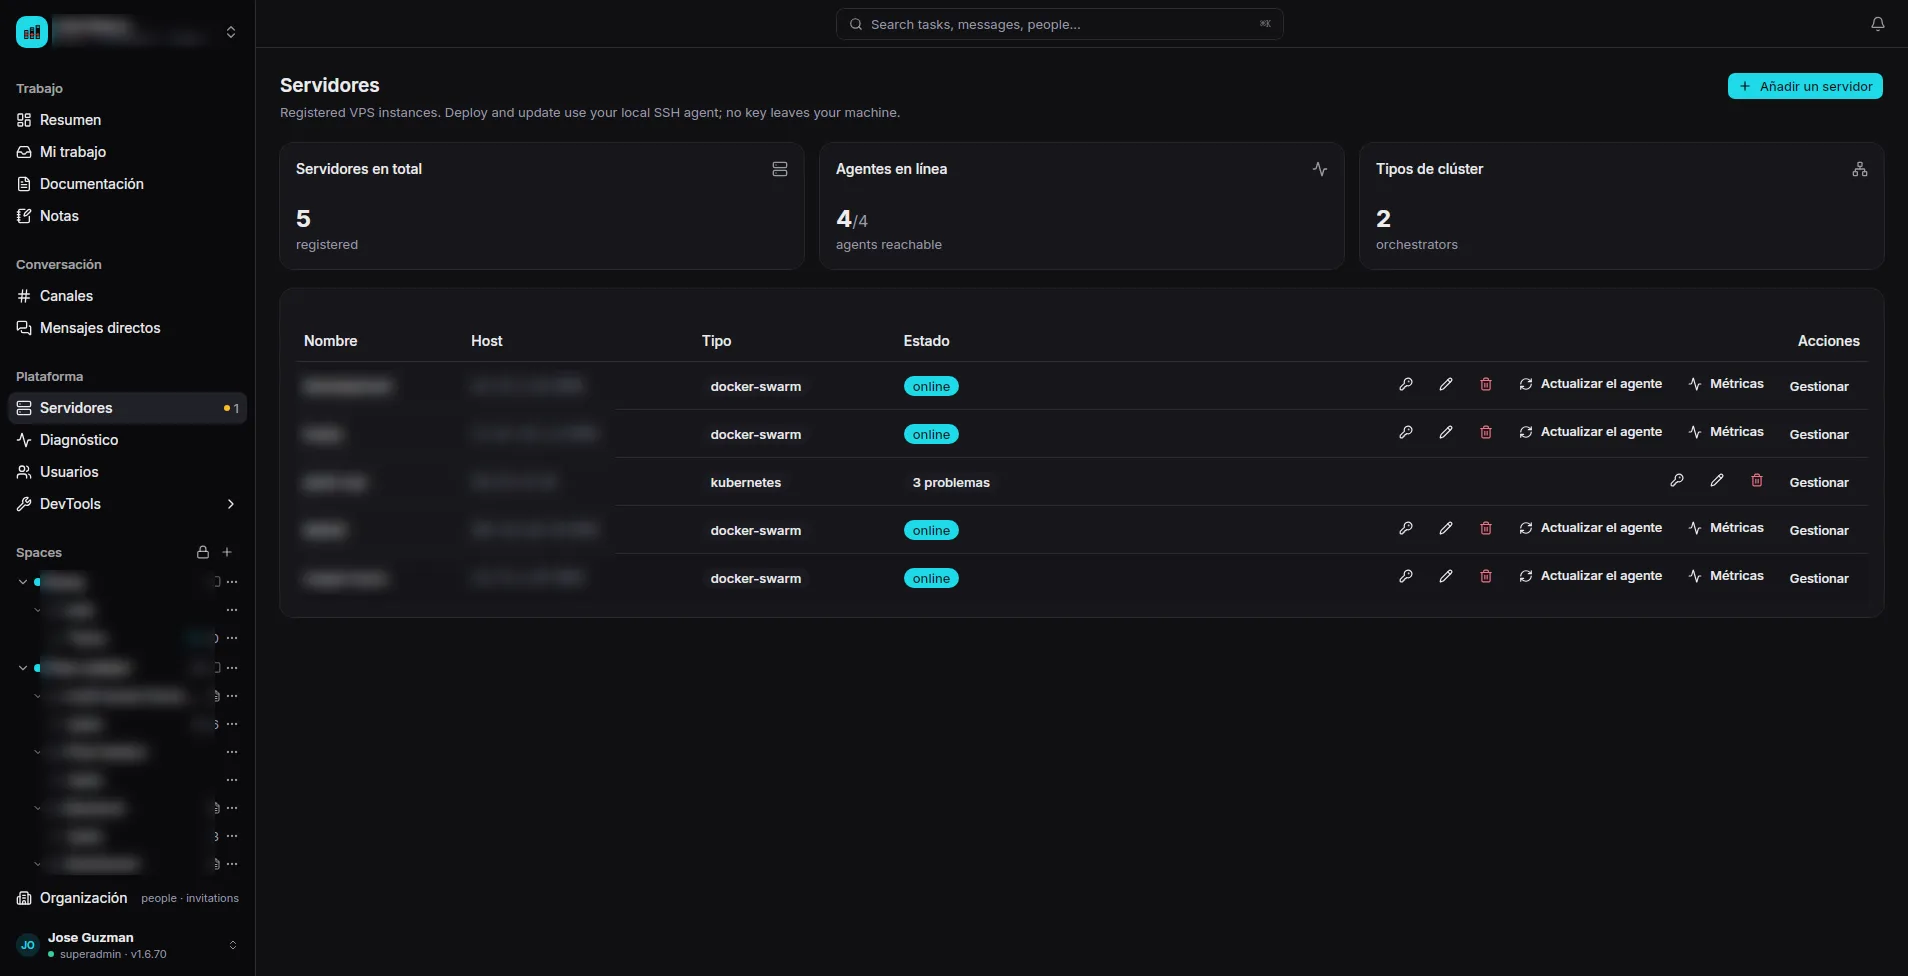1908x976 pixels.
Task: Click the 3 problemas status
Action: pyautogui.click(x=951, y=482)
